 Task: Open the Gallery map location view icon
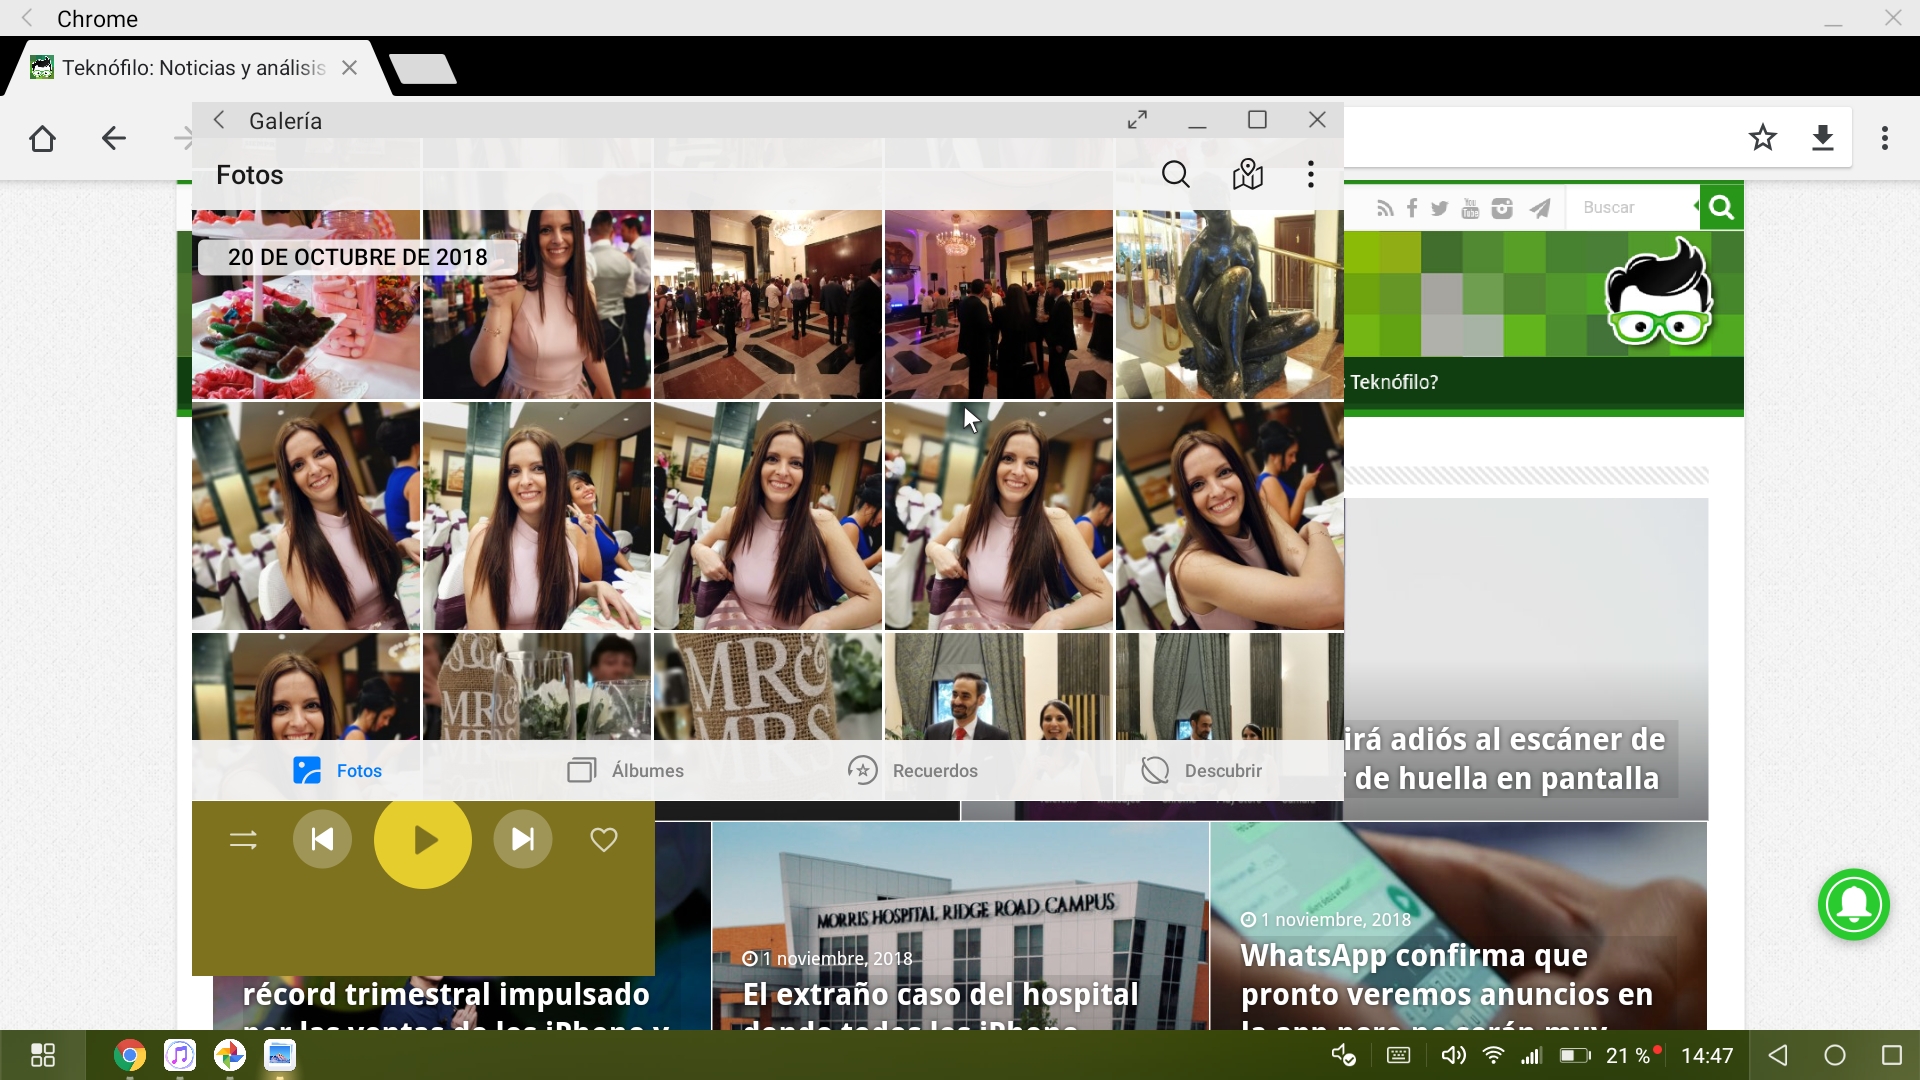coord(1248,175)
